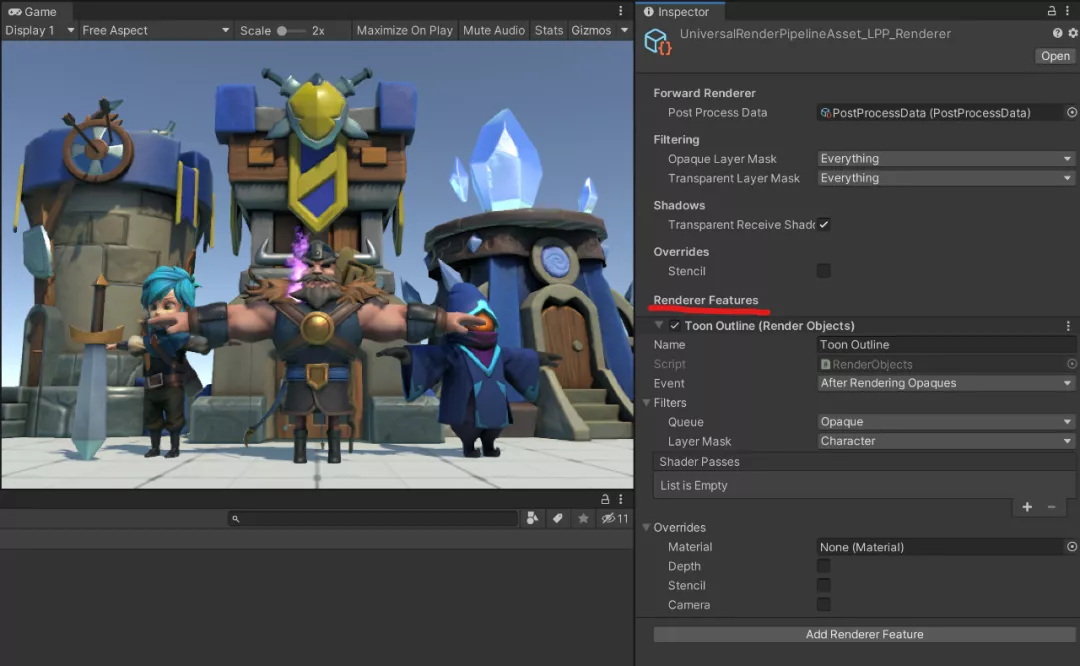Viewport: 1080px width, 666px height.
Task: Click the Material field's object picker circle
Action: click(x=1070, y=547)
